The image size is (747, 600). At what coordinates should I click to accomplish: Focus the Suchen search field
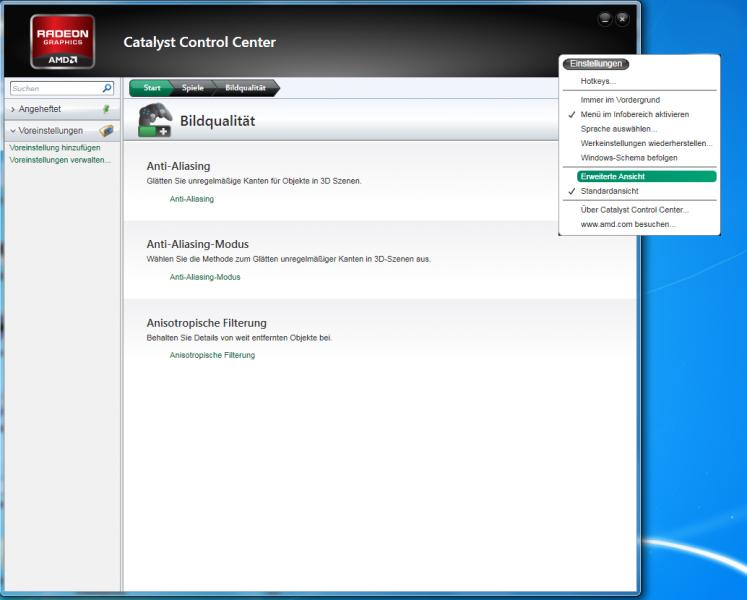click(x=55, y=88)
